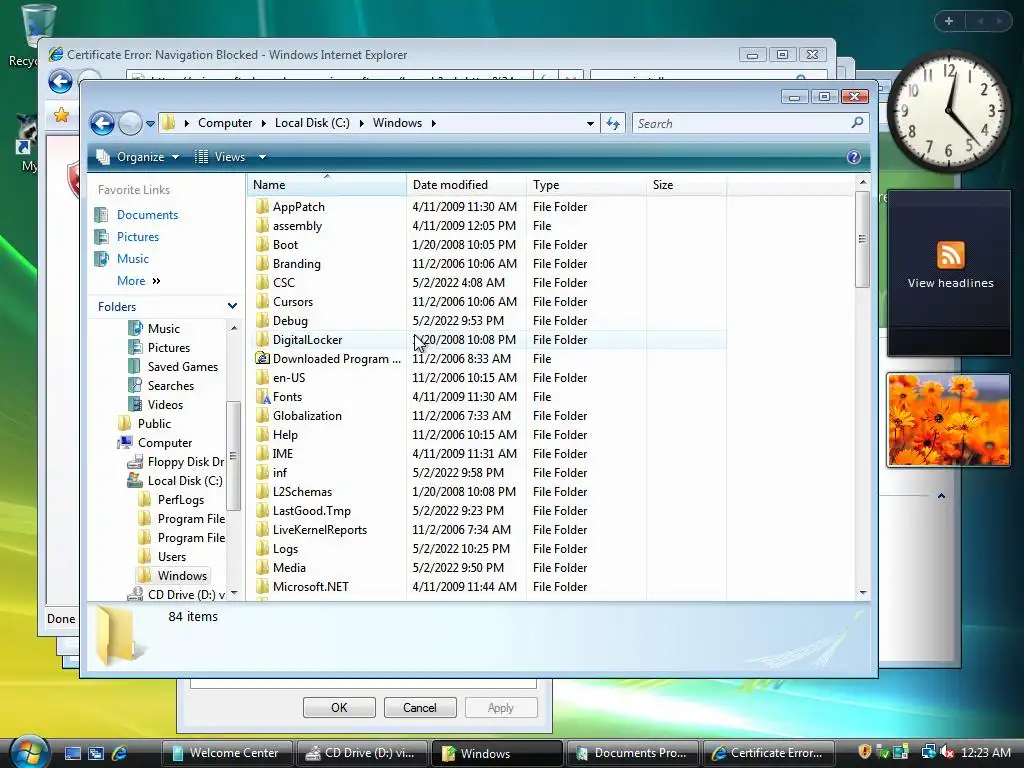
Task: Select the Debug folder icon
Action: pos(263,320)
